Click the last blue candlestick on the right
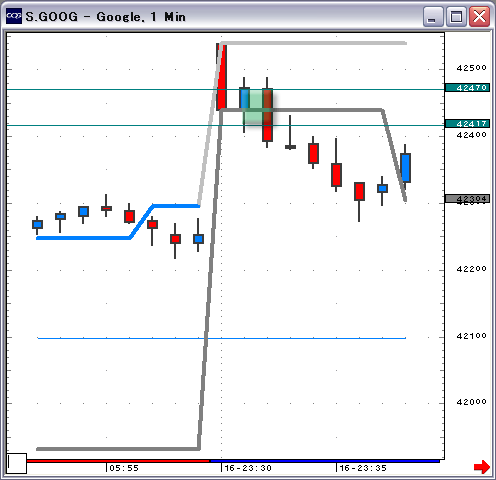This screenshot has height=480, width=496. pyautogui.click(x=405, y=168)
